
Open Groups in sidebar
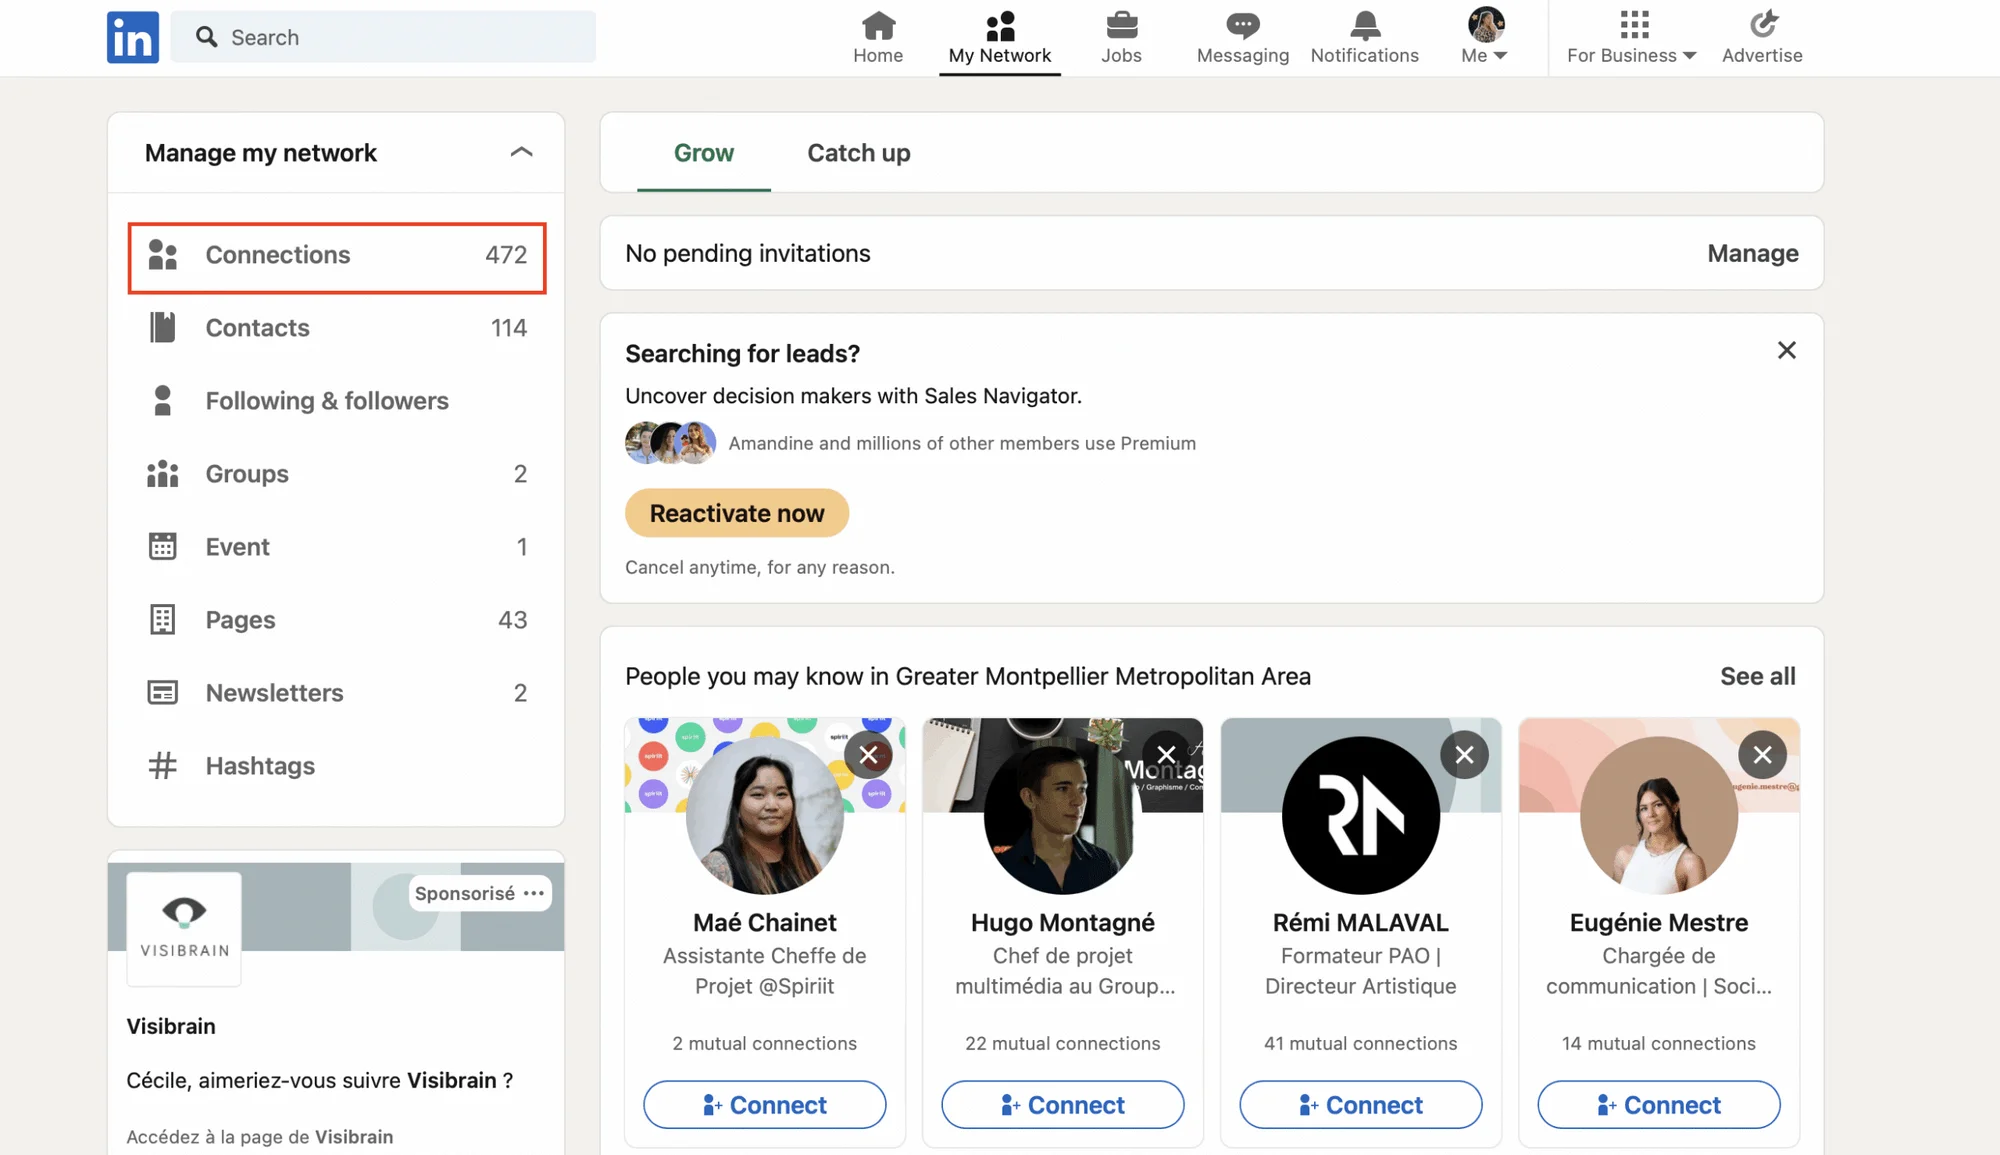[337, 474]
